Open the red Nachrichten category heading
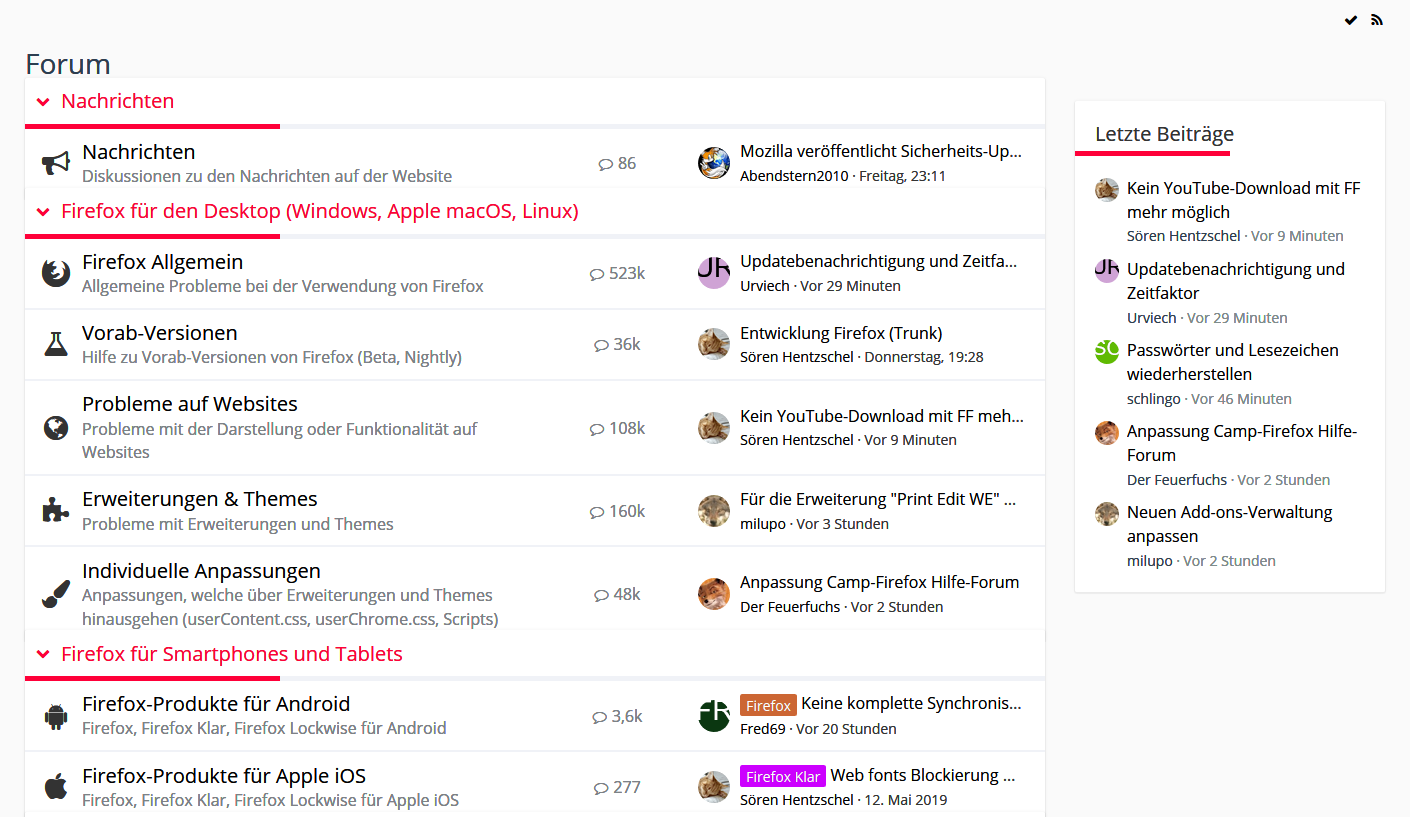The width and height of the screenshot is (1410, 817). pos(118,101)
